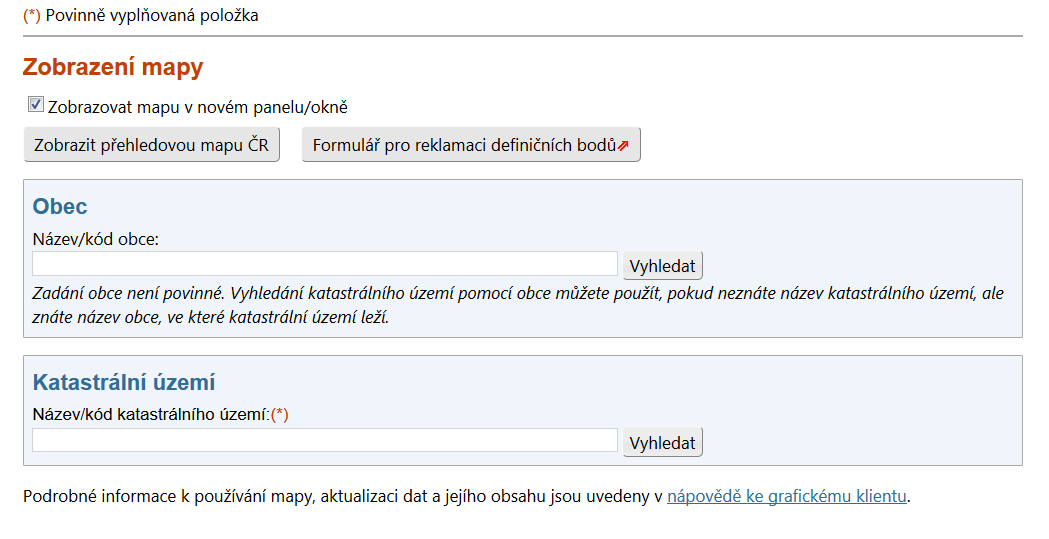Screen dimensions: 1049x539
Task: Click the Zobrazení mapy heading
Action: [x=113, y=67]
